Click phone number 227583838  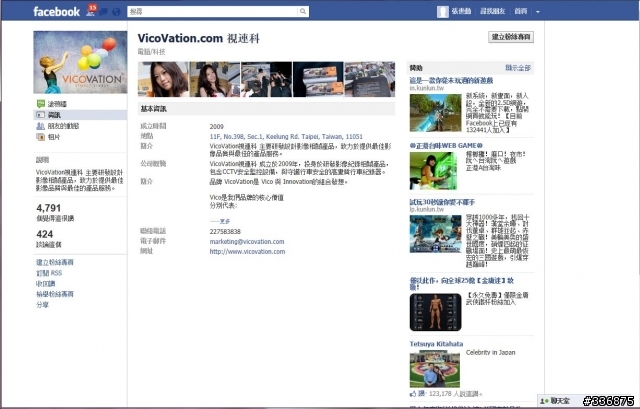coord(225,231)
